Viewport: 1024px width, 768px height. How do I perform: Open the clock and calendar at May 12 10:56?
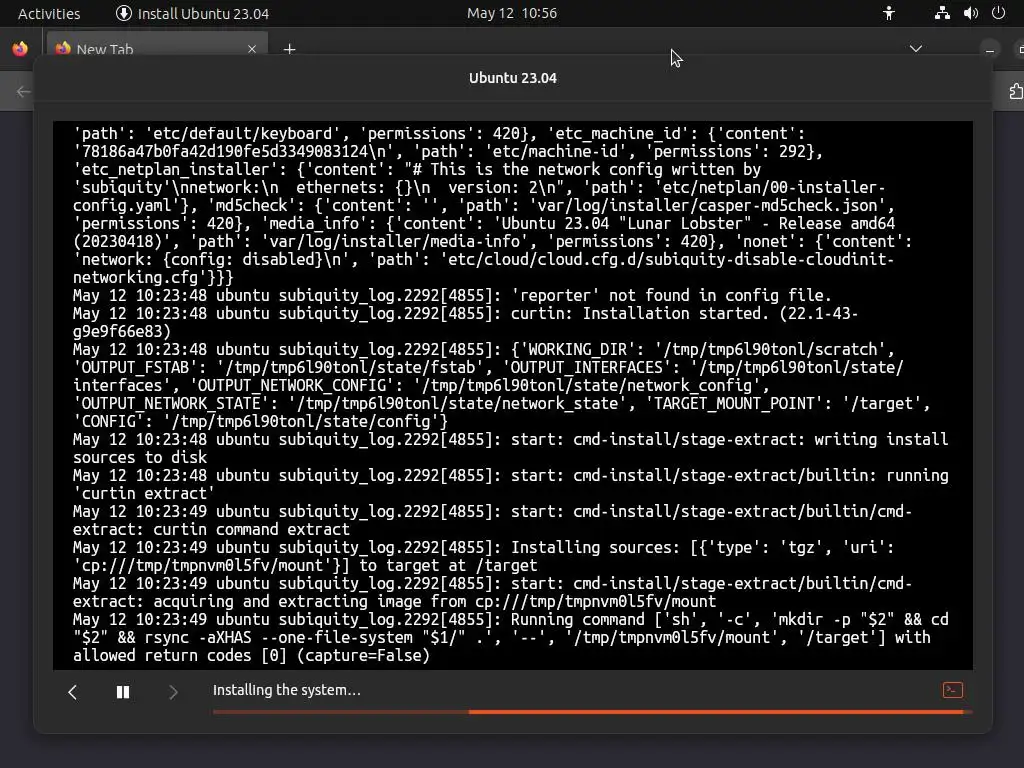point(511,13)
